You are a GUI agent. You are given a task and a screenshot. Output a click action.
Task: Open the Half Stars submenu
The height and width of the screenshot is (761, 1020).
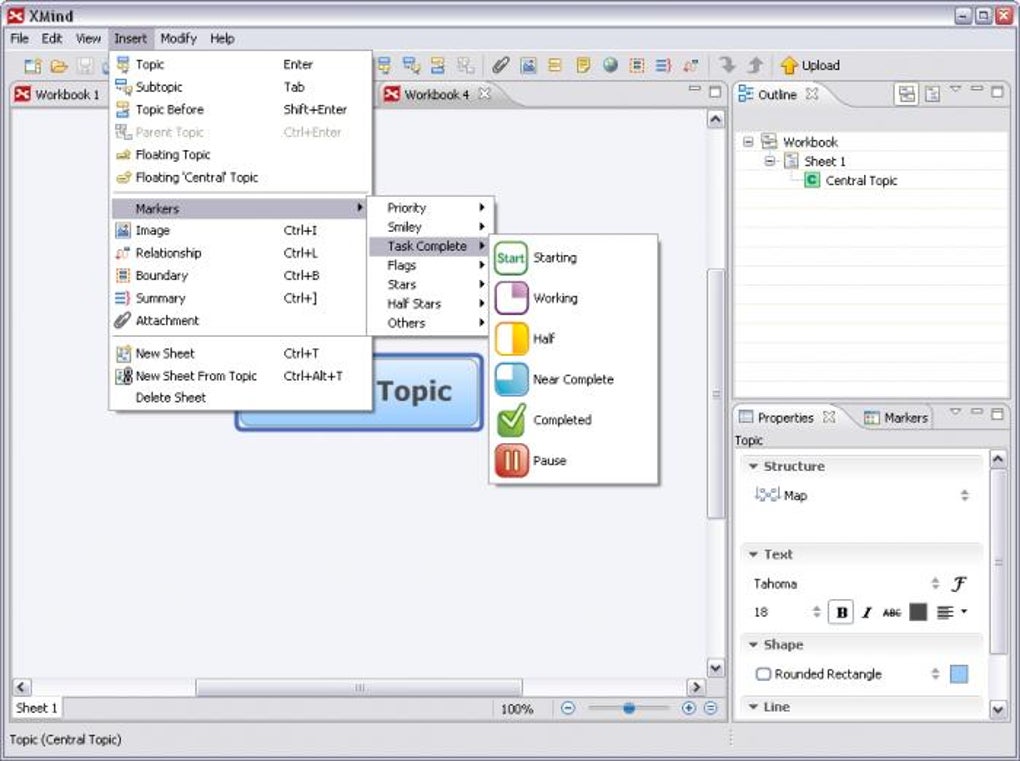point(431,304)
